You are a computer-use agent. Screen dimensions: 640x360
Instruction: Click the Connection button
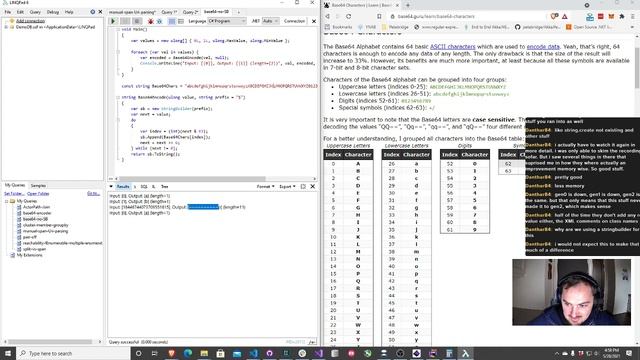click(294, 21)
